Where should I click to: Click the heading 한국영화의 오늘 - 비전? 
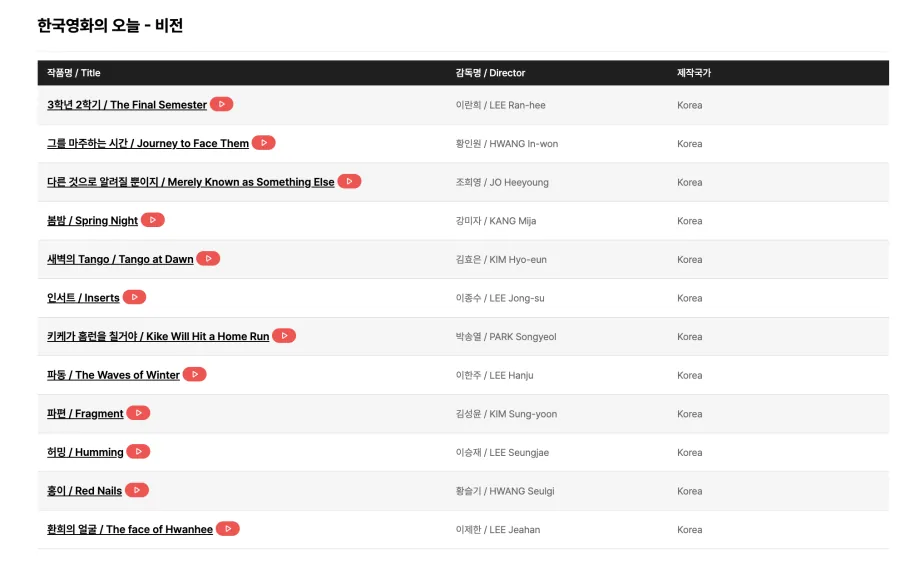click(x=110, y=25)
